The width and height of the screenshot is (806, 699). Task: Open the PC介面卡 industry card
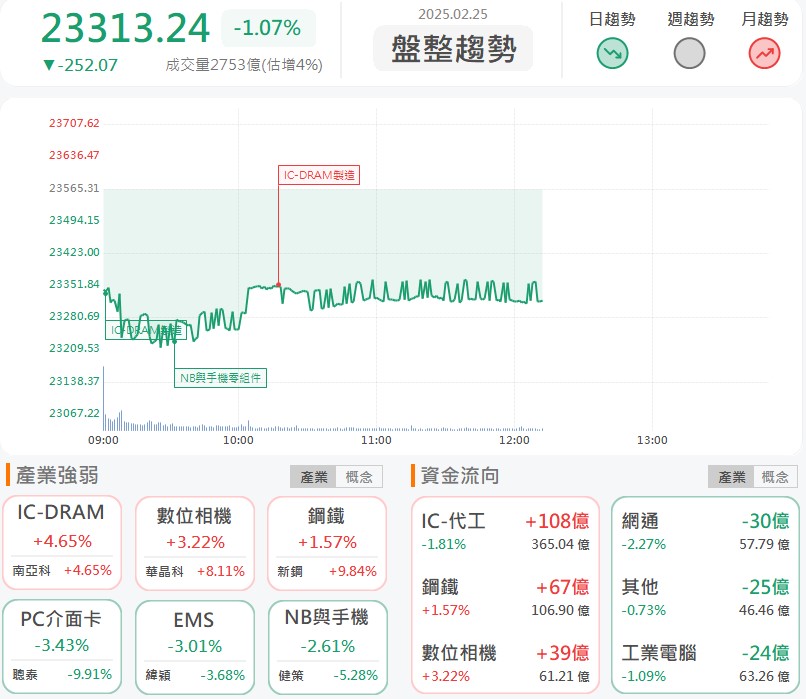62,645
